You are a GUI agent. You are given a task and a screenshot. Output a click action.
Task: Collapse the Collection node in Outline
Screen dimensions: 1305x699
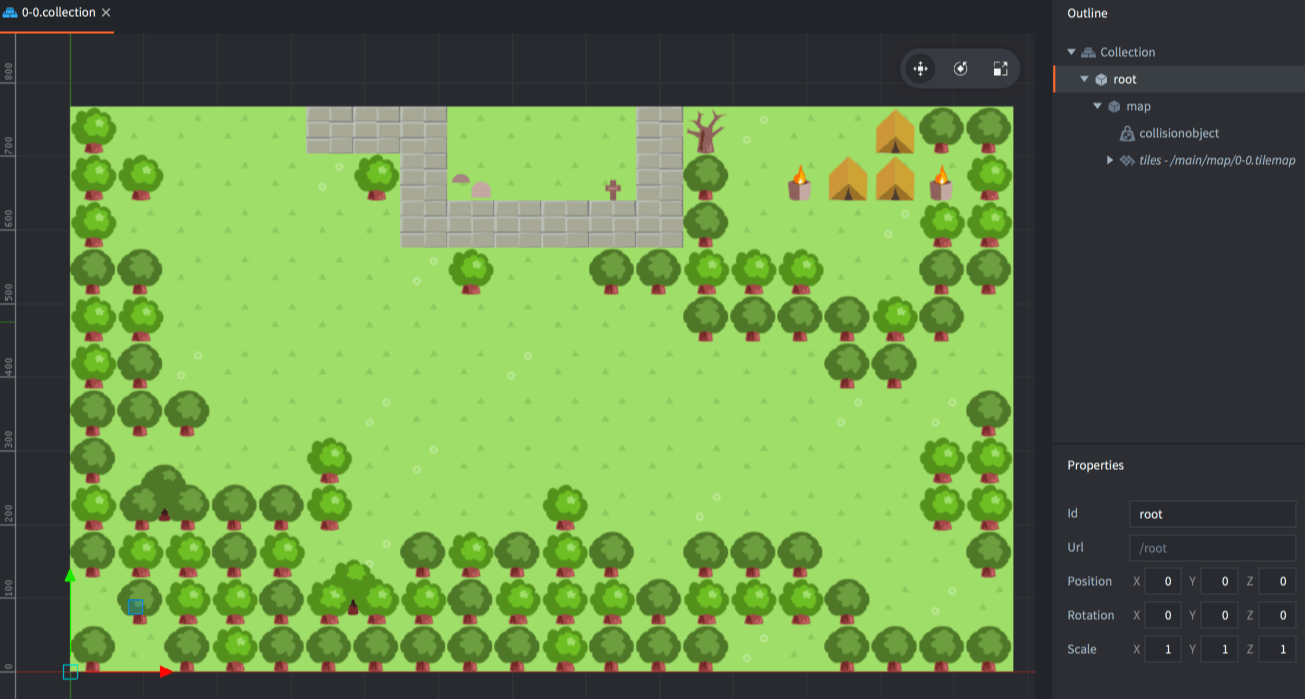coord(1072,52)
